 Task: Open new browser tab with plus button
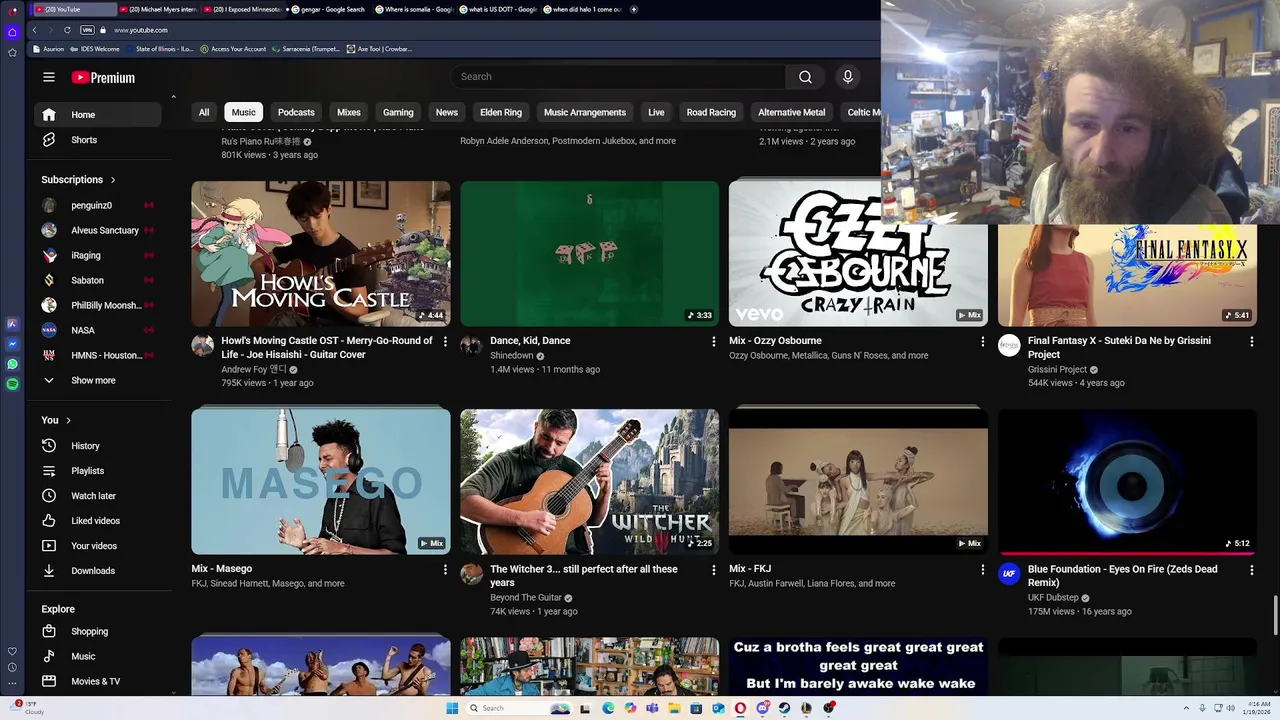tap(633, 9)
